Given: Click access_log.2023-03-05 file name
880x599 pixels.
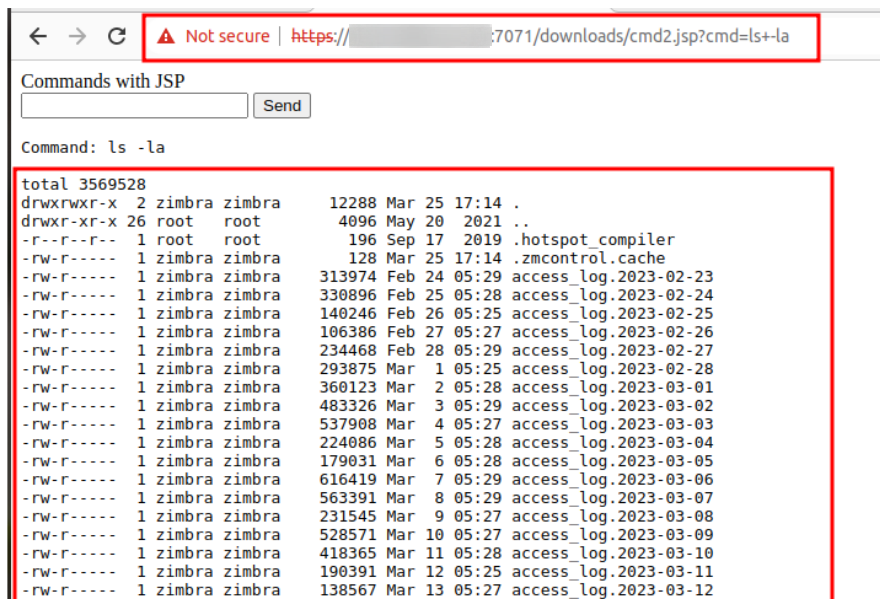Looking at the screenshot, I should 612,461.
